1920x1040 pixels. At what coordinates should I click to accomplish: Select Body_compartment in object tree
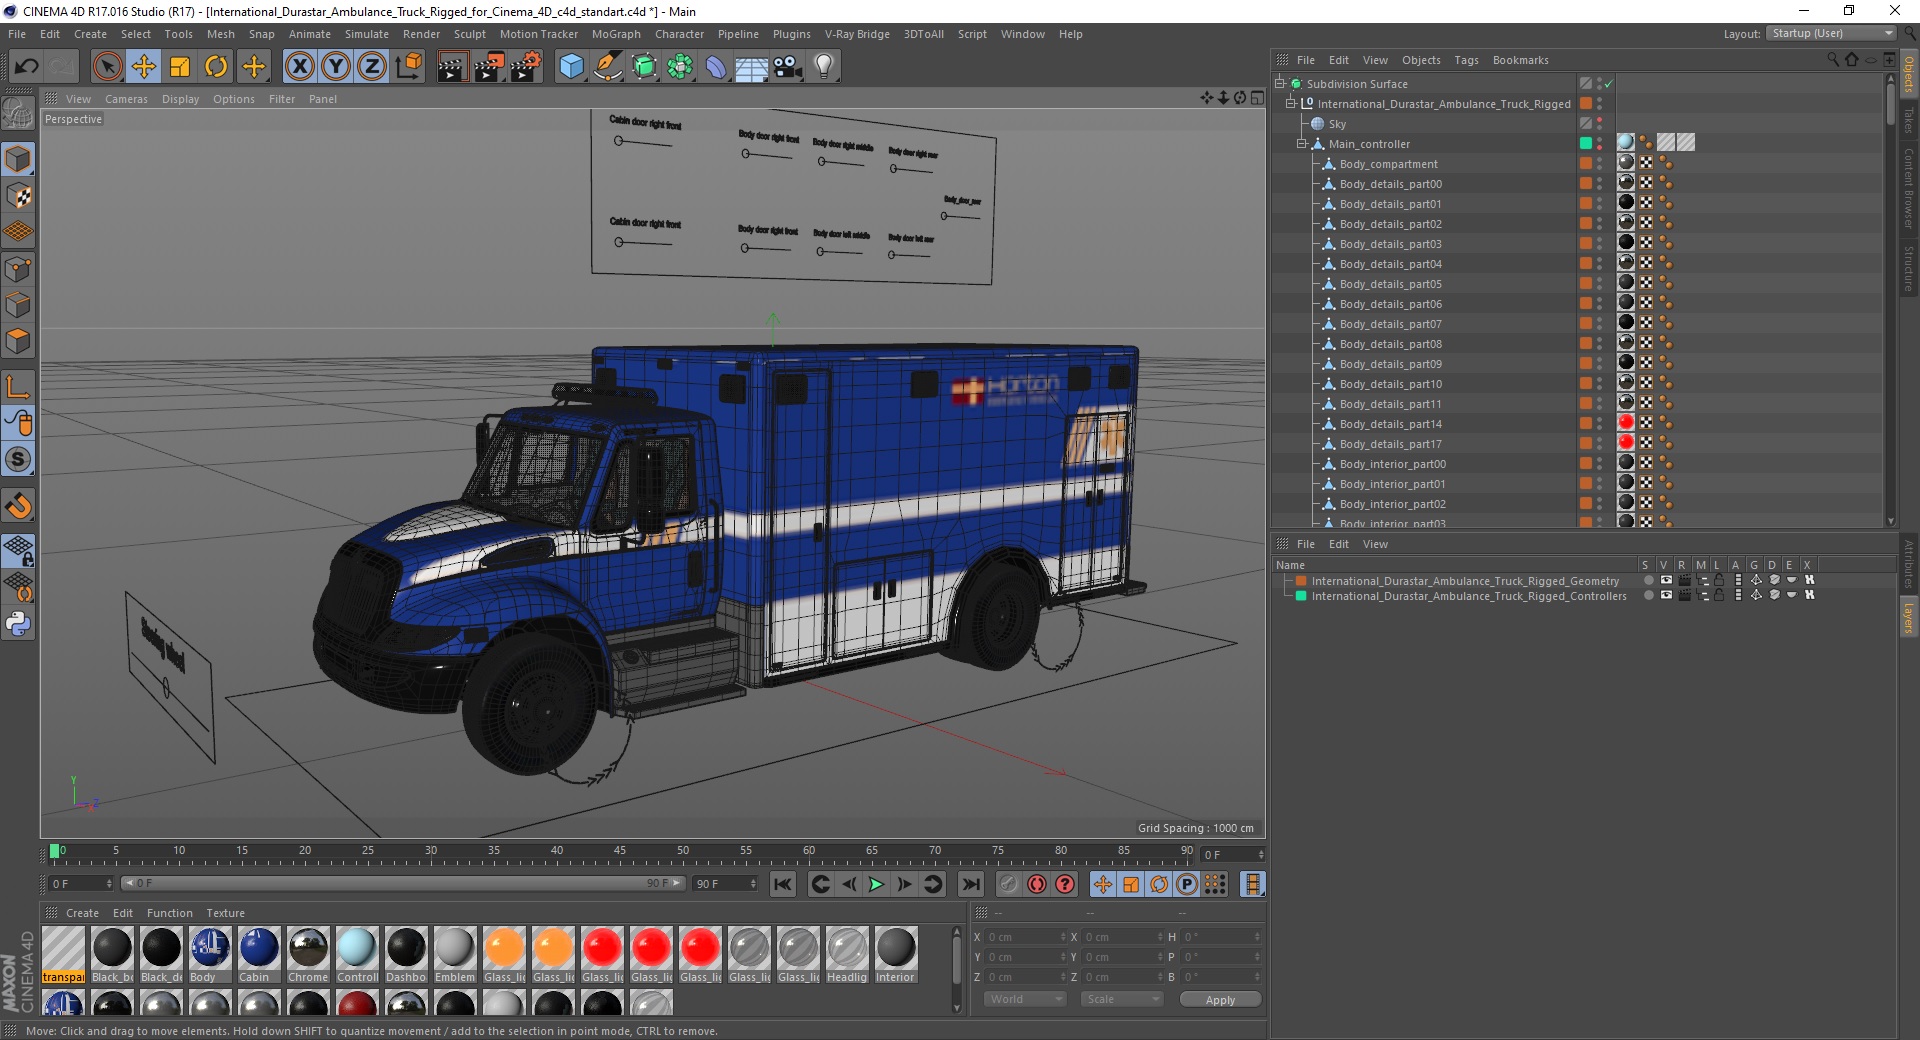[1388, 164]
